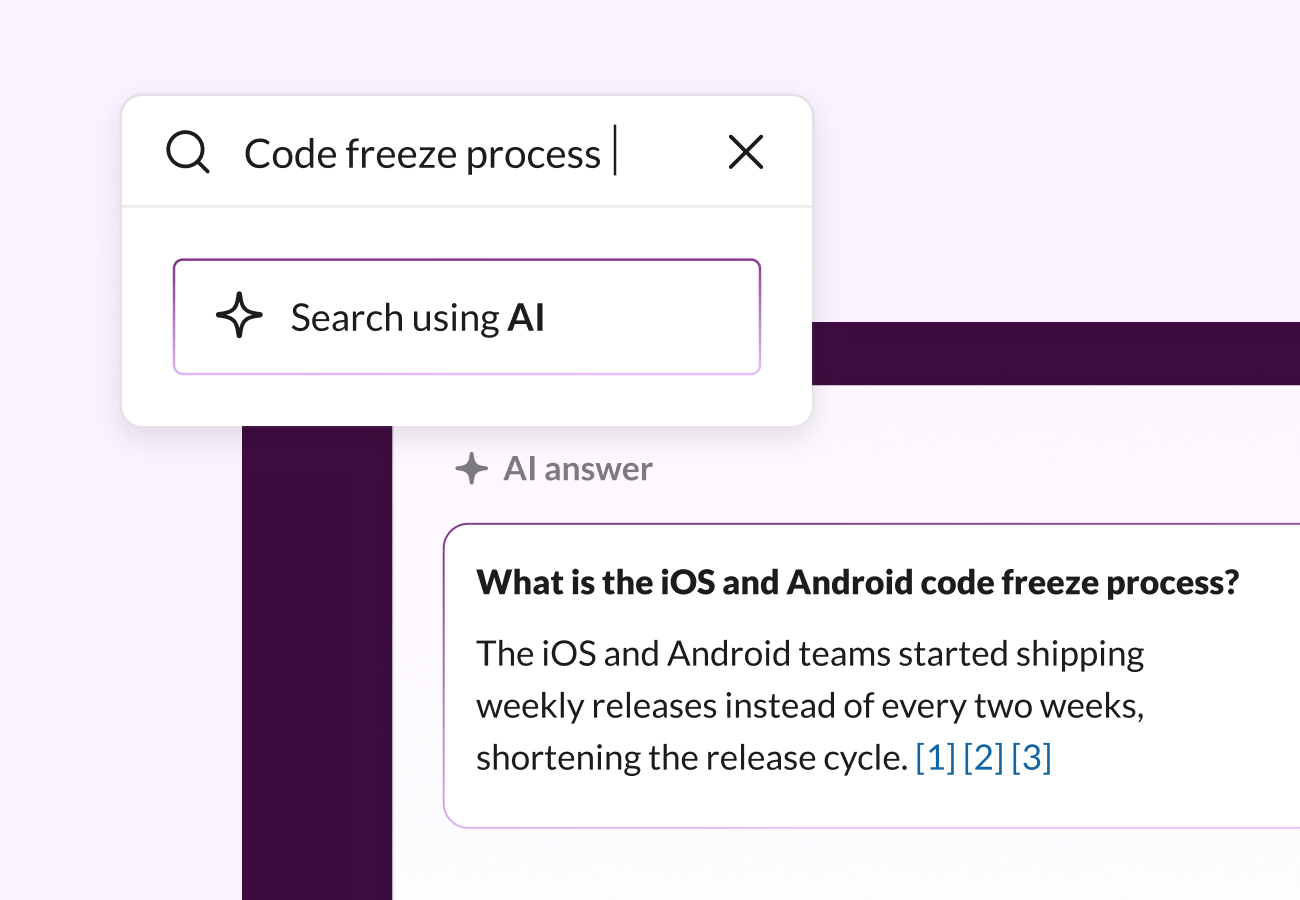Screen dimensions: 1300x900
Task: Click the magnifying glass search icon
Action: pyautogui.click(x=187, y=152)
